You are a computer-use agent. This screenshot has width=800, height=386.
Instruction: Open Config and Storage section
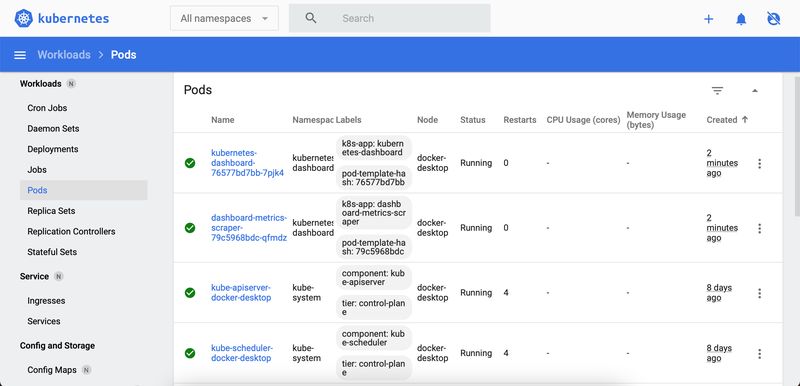[x=57, y=346]
